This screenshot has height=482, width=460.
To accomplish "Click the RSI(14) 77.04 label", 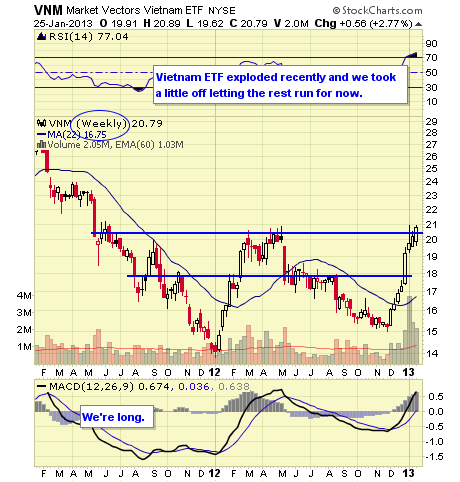I will (89, 37).
